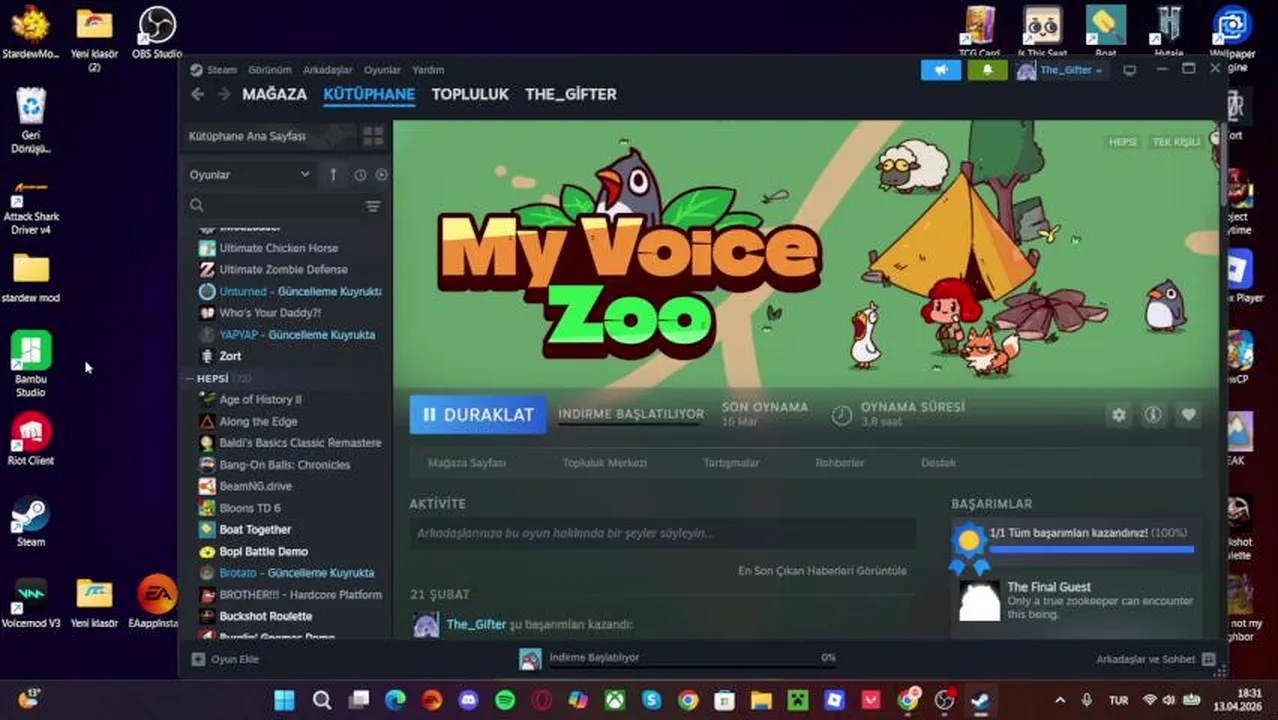Go to the MAĞAZA tab
This screenshot has width=1278, height=720.
click(x=274, y=94)
